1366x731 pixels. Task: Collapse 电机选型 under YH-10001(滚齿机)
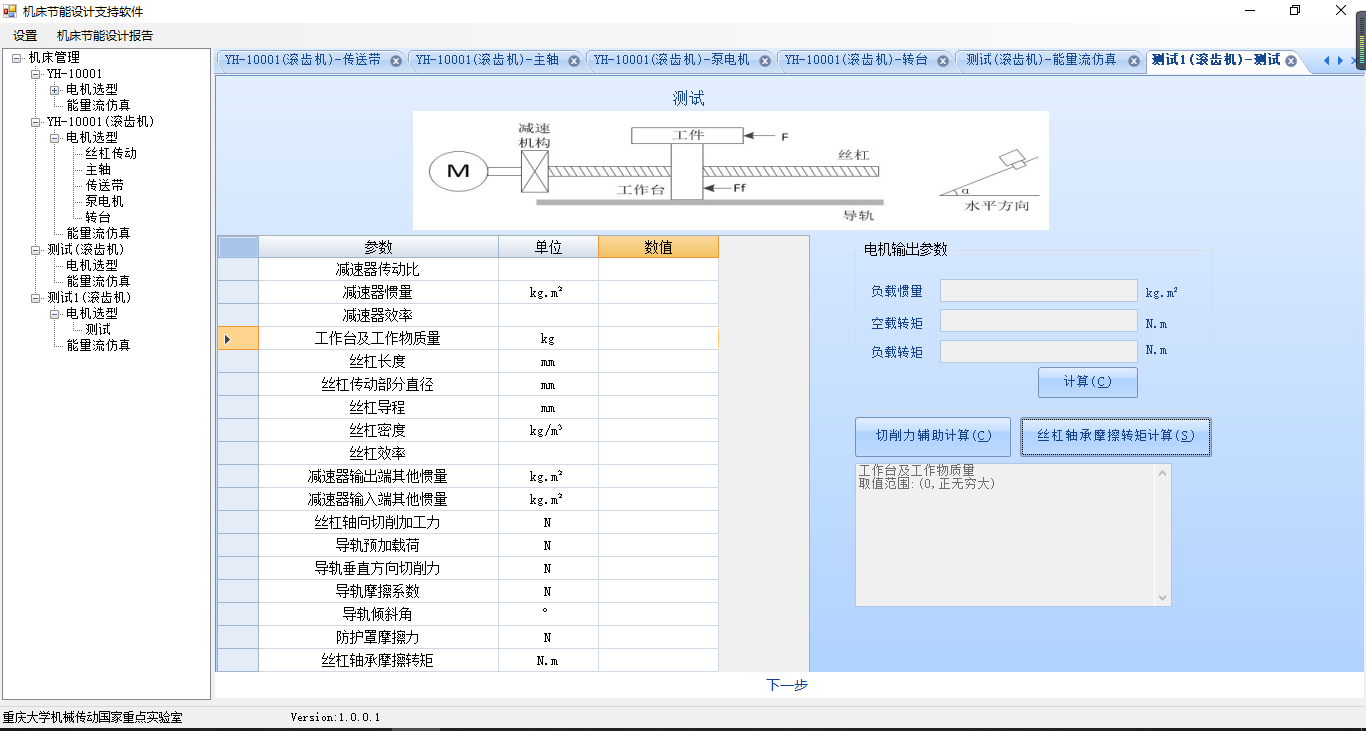55,138
